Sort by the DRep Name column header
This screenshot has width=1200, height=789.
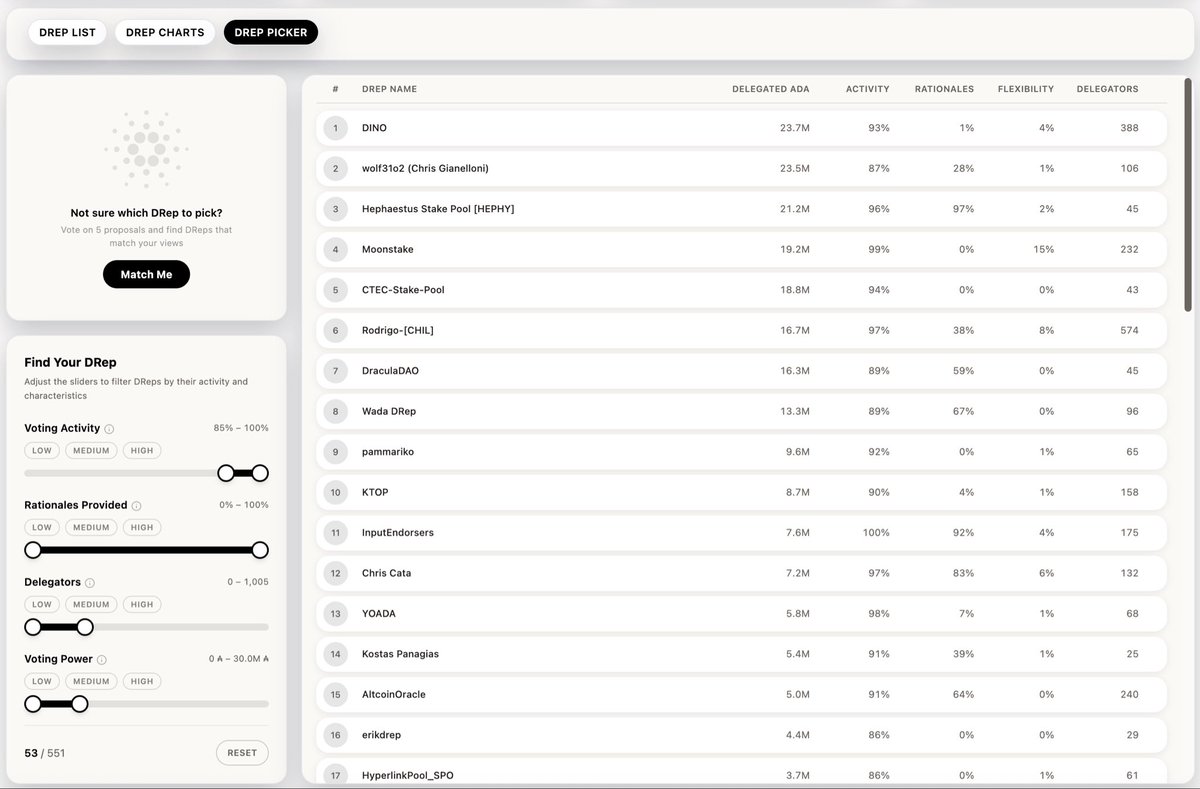(x=389, y=89)
